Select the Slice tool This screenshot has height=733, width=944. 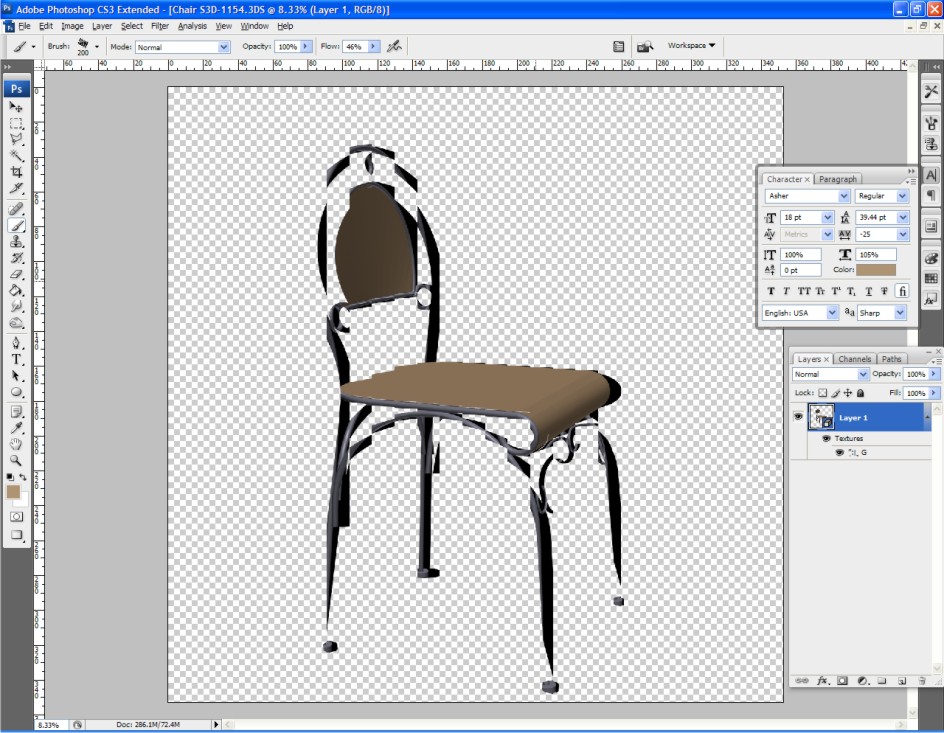pos(16,188)
